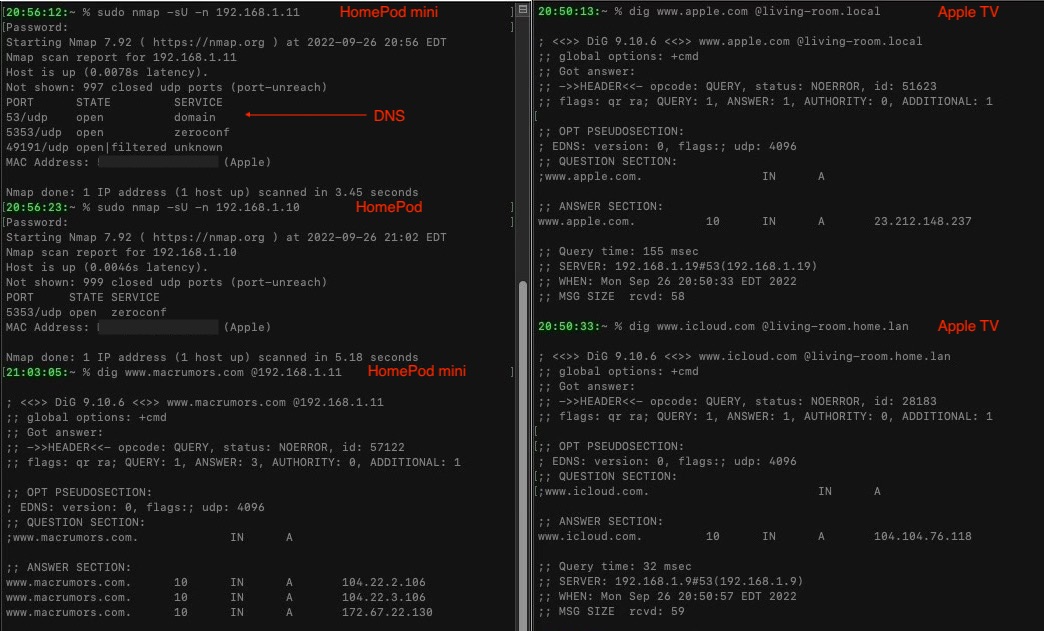Click flags line showing 'ANSWER: 3'
The height and width of the screenshot is (631, 1044).
[233, 462]
